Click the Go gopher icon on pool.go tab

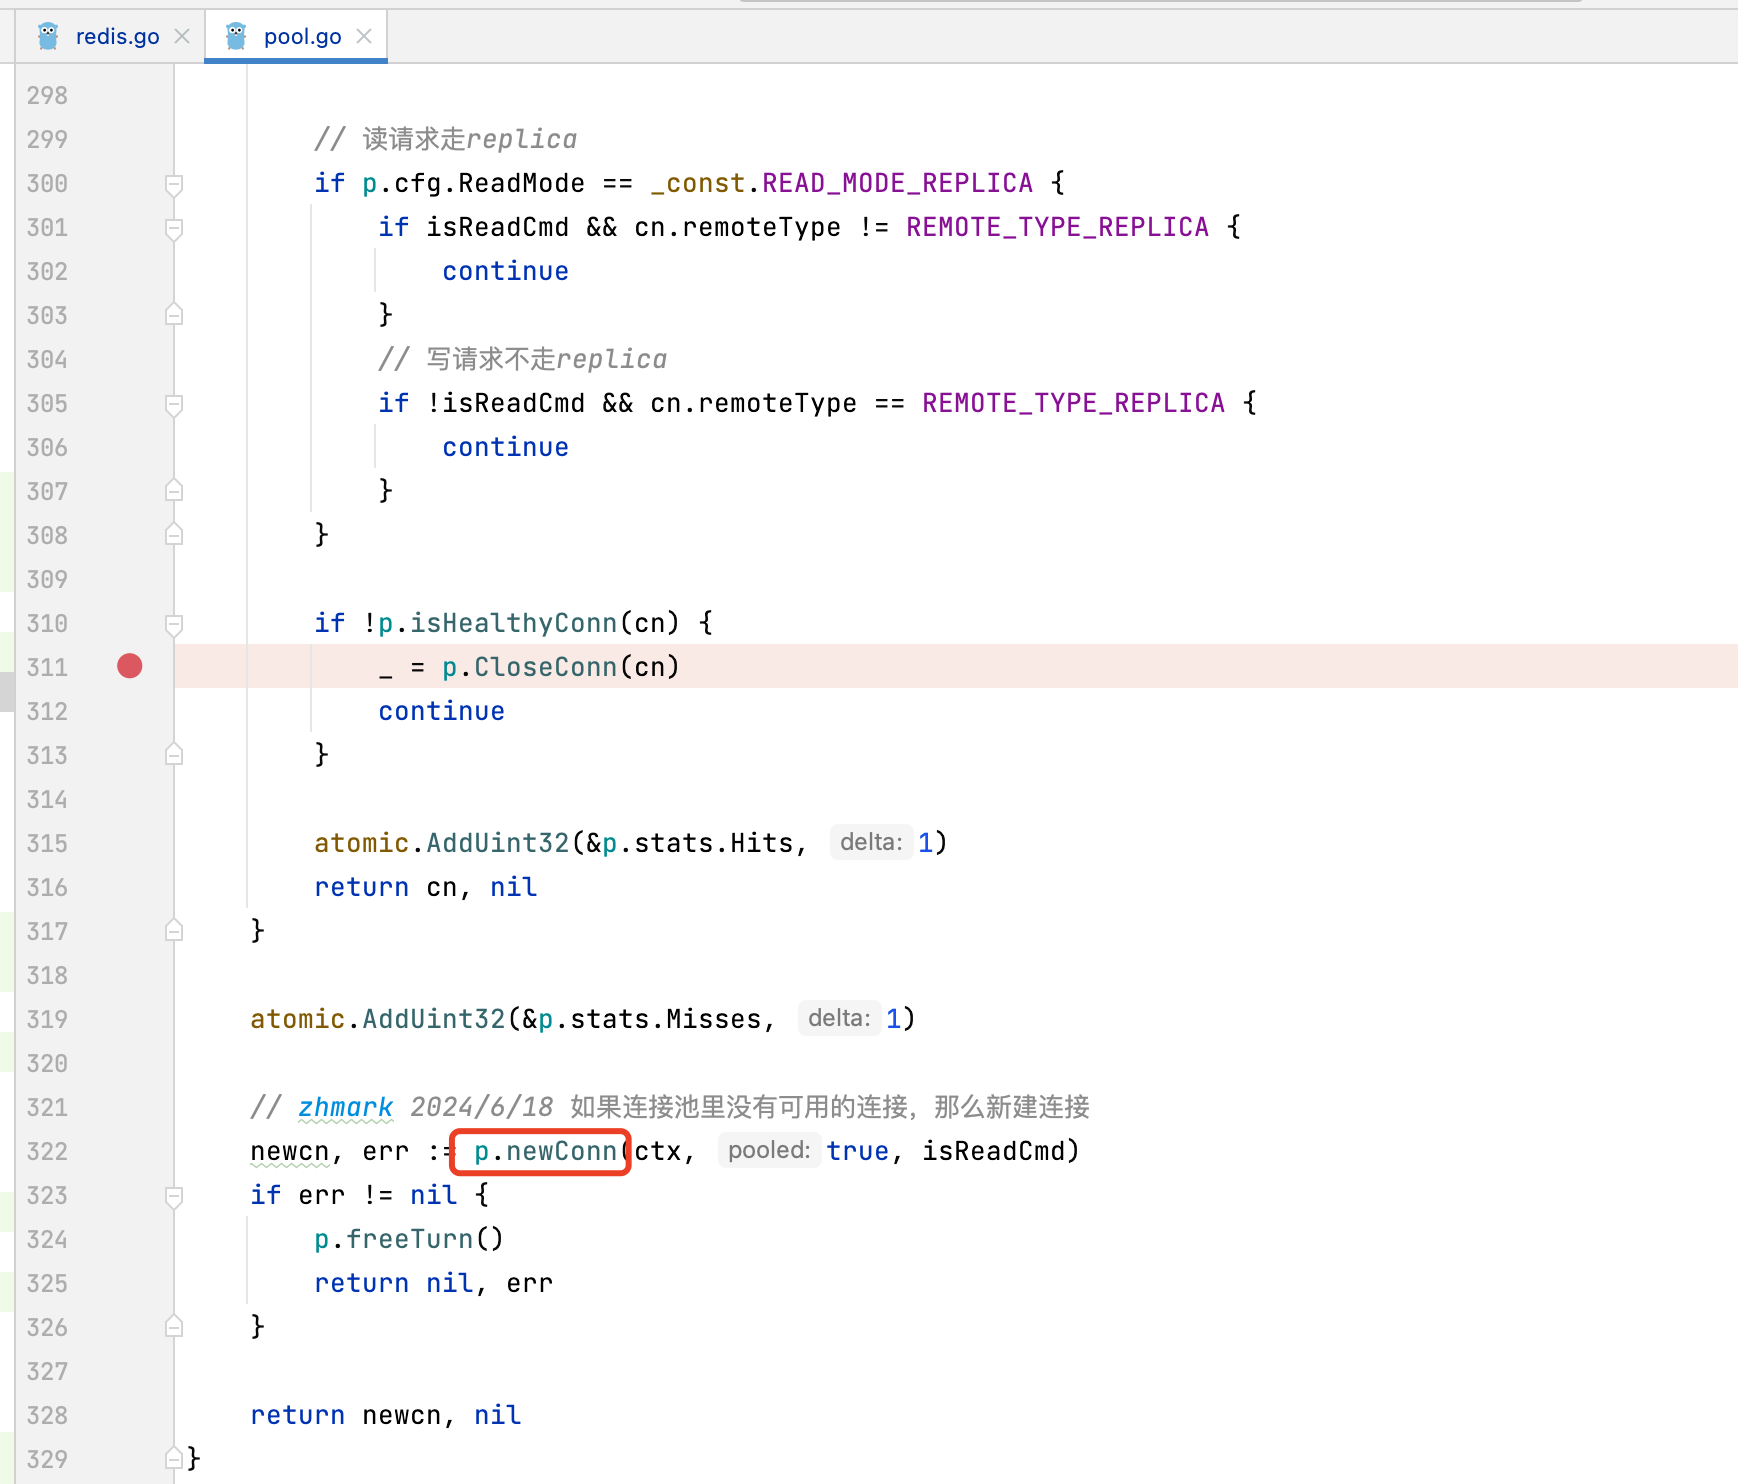(x=236, y=36)
